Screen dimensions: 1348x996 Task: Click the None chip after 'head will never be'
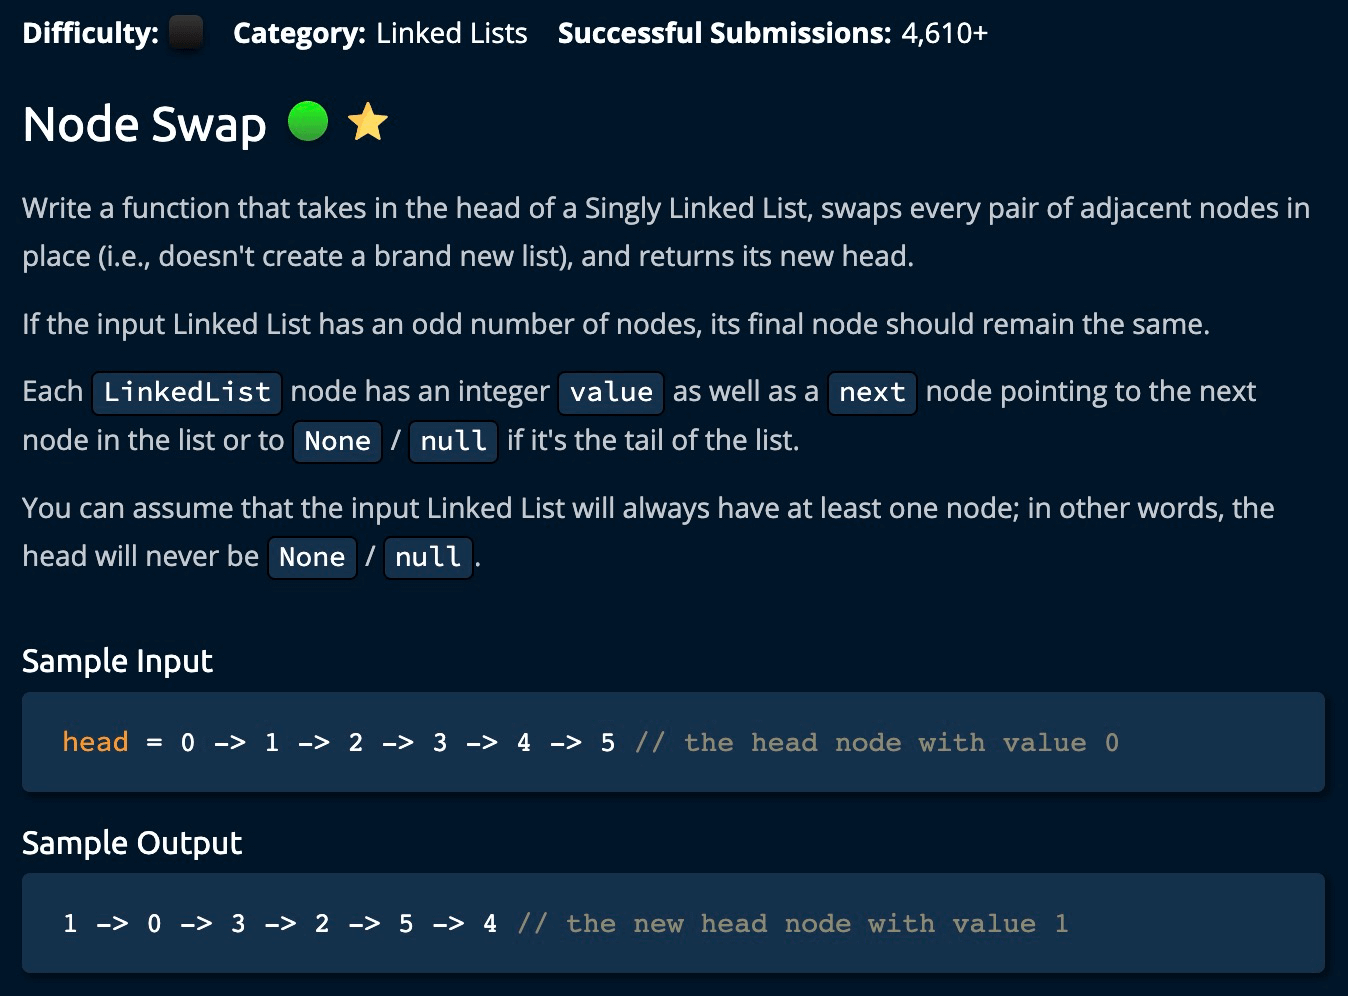(x=312, y=557)
